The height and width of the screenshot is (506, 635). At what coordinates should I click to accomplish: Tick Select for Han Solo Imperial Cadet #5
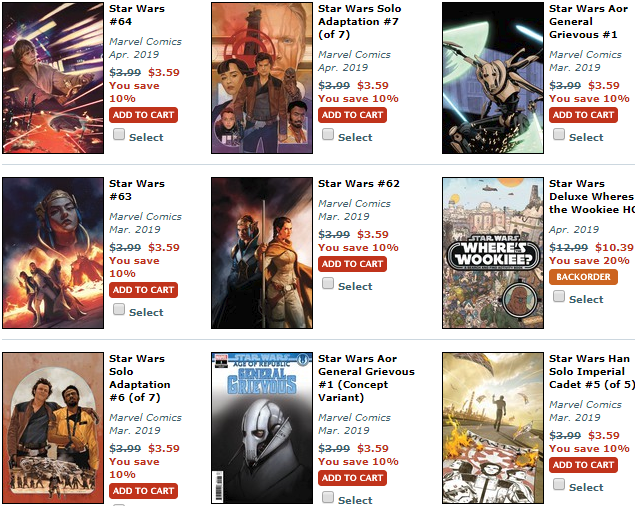click(x=559, y=484)
